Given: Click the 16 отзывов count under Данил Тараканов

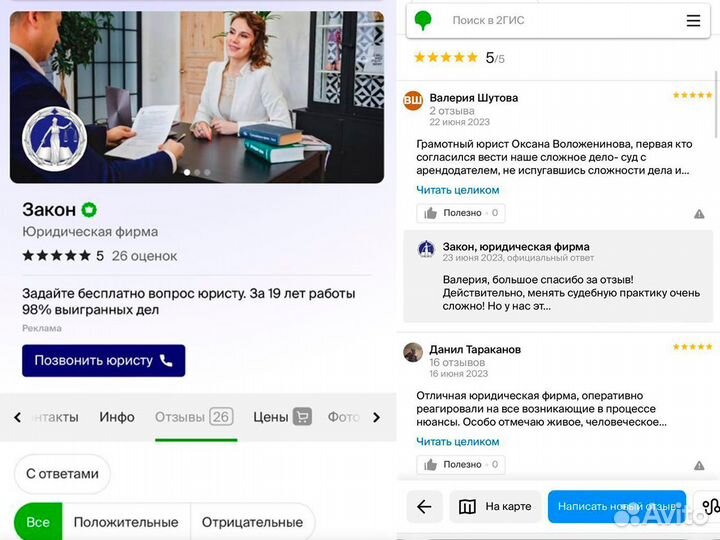Looking at the screenshot, I should pos(457,362).
